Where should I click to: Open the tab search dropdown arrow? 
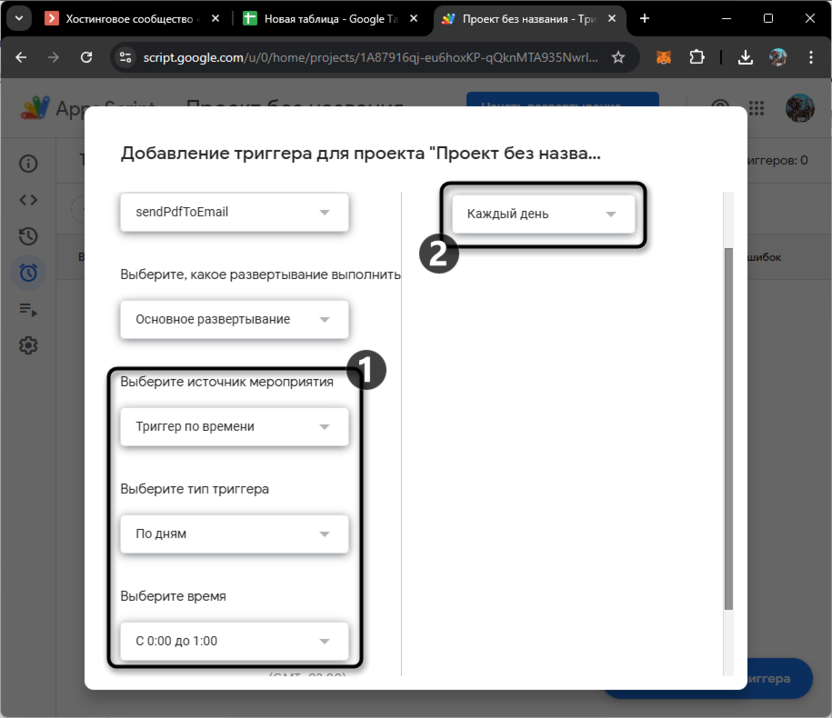(19, 19)
